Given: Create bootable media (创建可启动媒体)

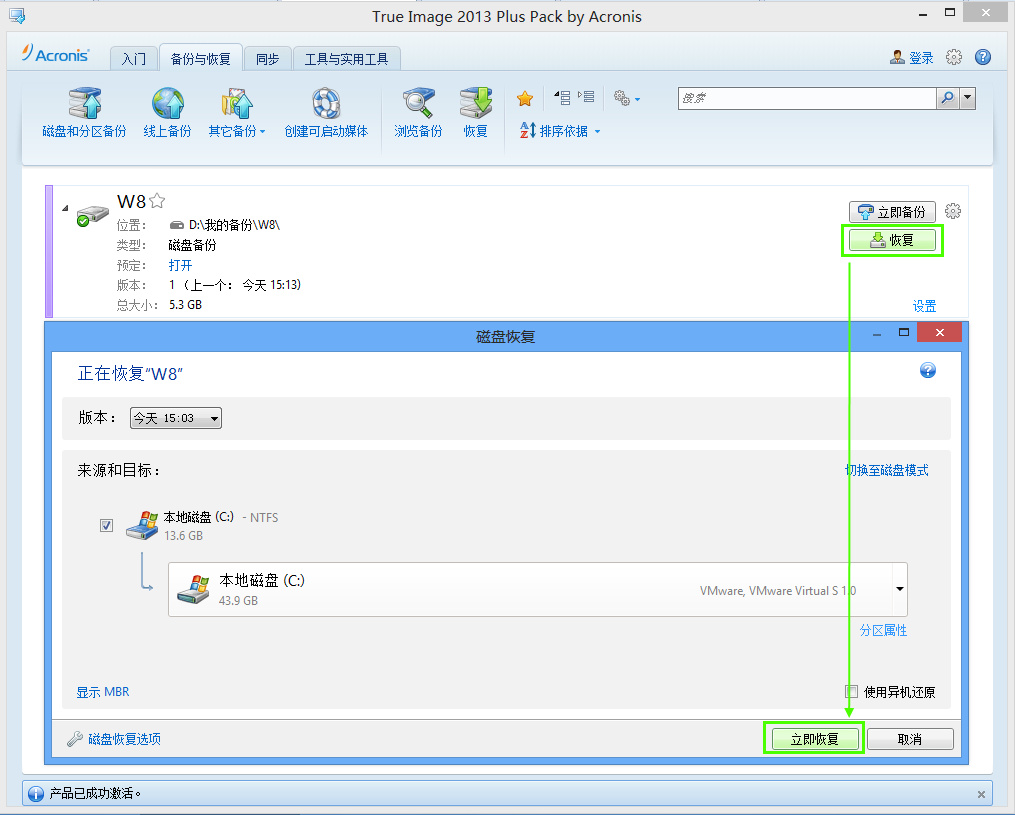Looking at the screenshot, I should click(326, 113).
